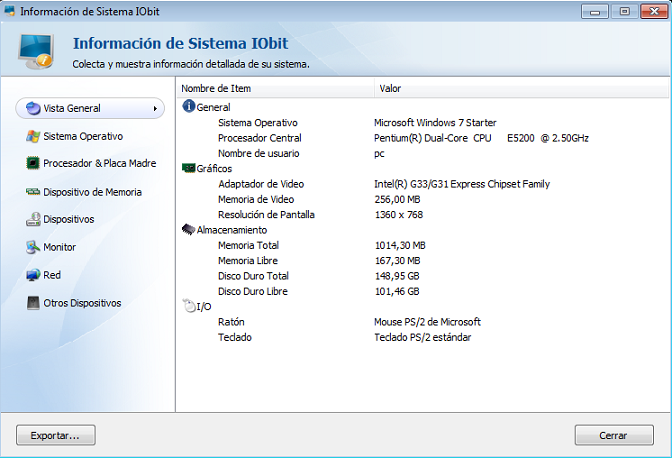The width and height of the screenshot is (672, 458).
Task: Click the Otros Dispositivos icon
Action: click(33, 303)
